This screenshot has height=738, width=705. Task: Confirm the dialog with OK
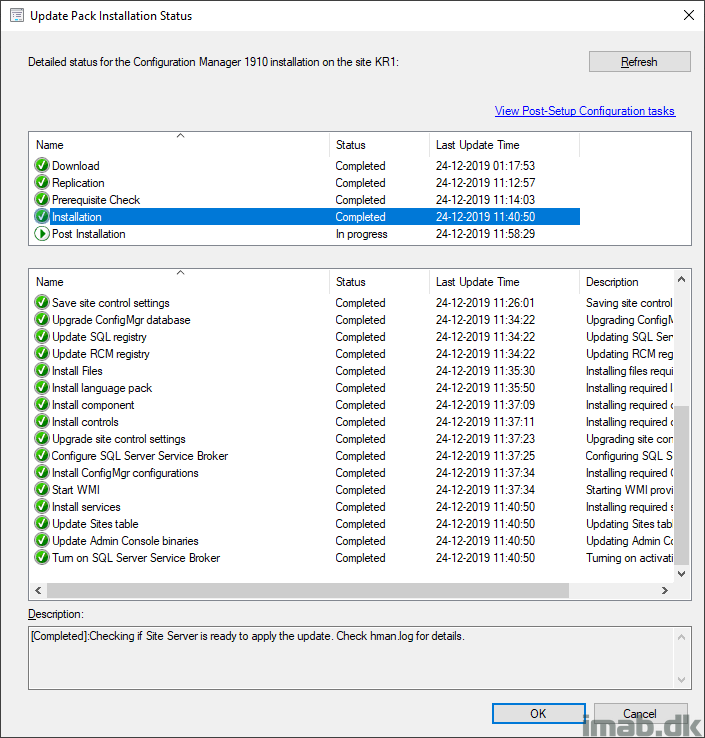coord(538,714)
